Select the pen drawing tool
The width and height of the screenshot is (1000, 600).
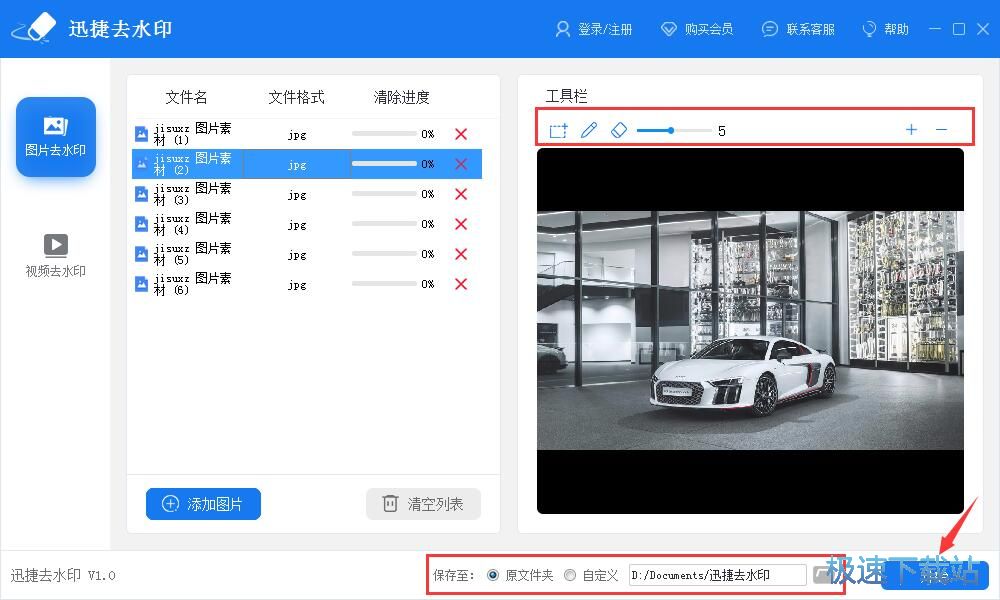pos(589,129)
